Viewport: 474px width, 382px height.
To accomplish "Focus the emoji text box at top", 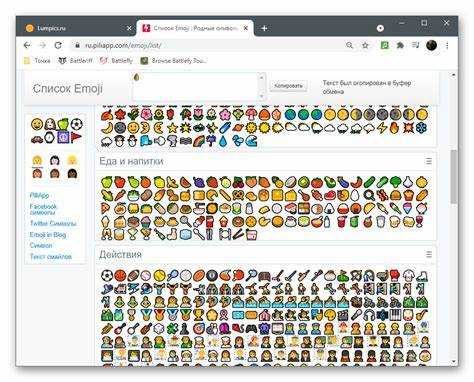I will pyautogui.click(x=196, y=86).
